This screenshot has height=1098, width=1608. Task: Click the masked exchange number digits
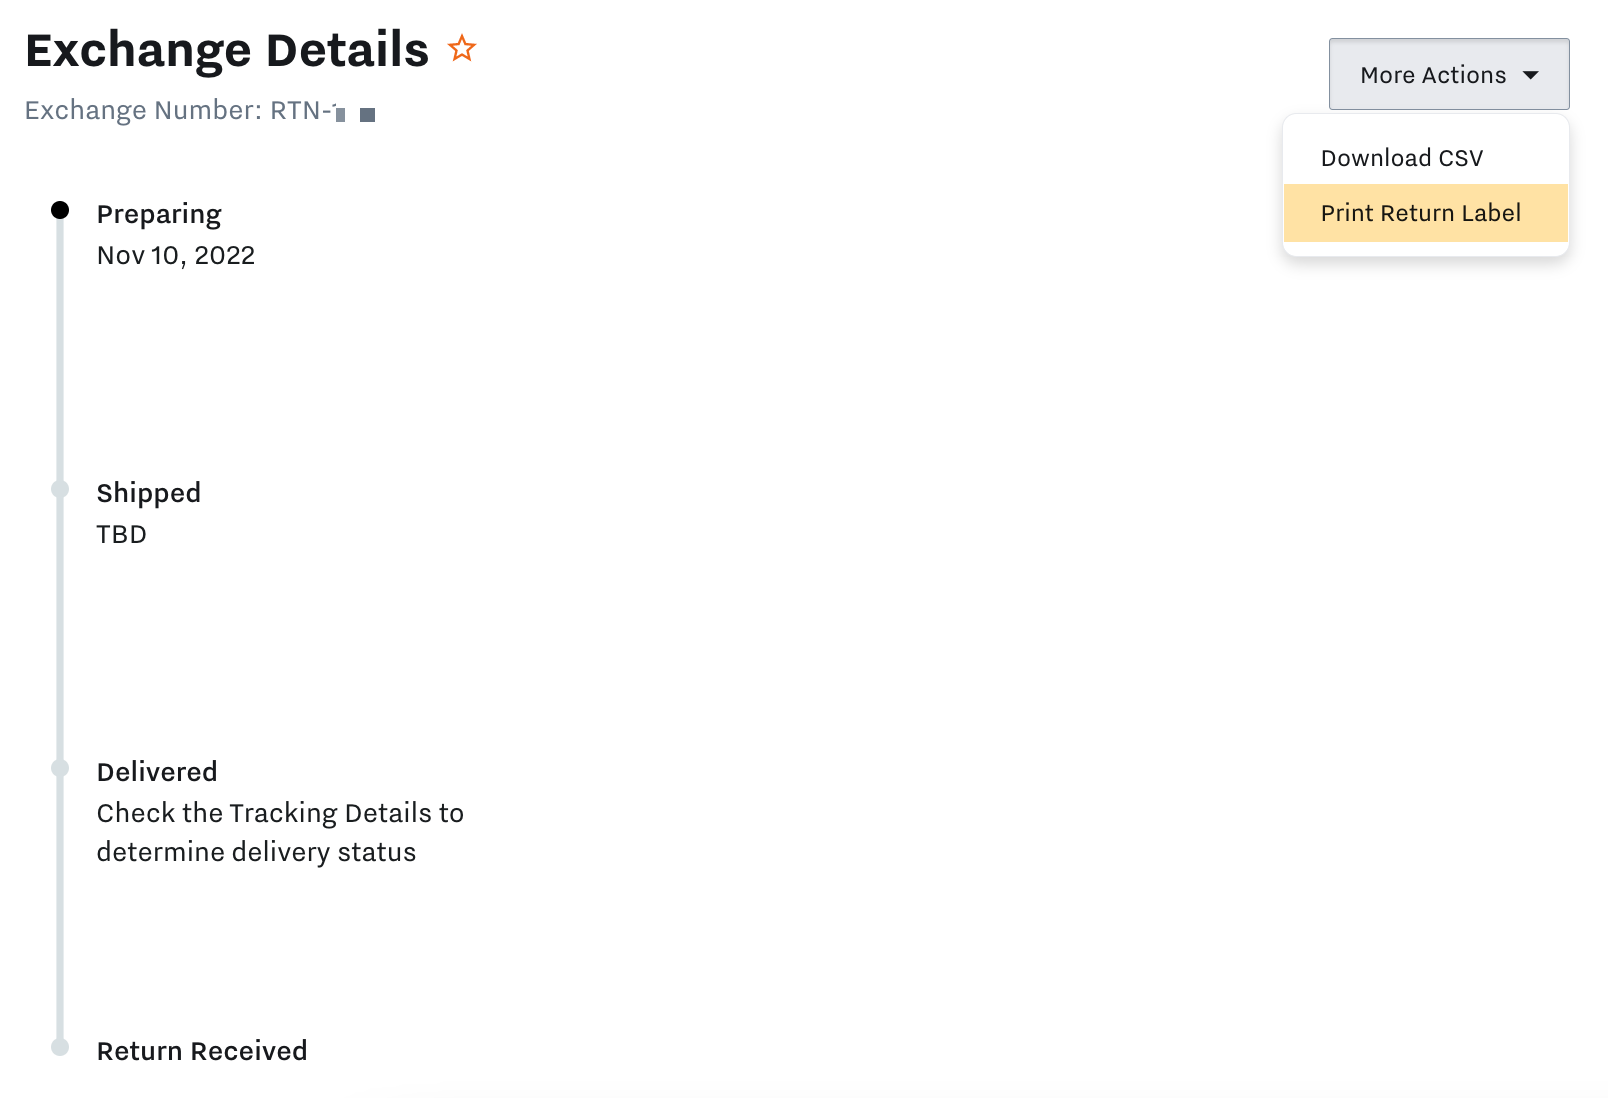[x=355, y=114]
